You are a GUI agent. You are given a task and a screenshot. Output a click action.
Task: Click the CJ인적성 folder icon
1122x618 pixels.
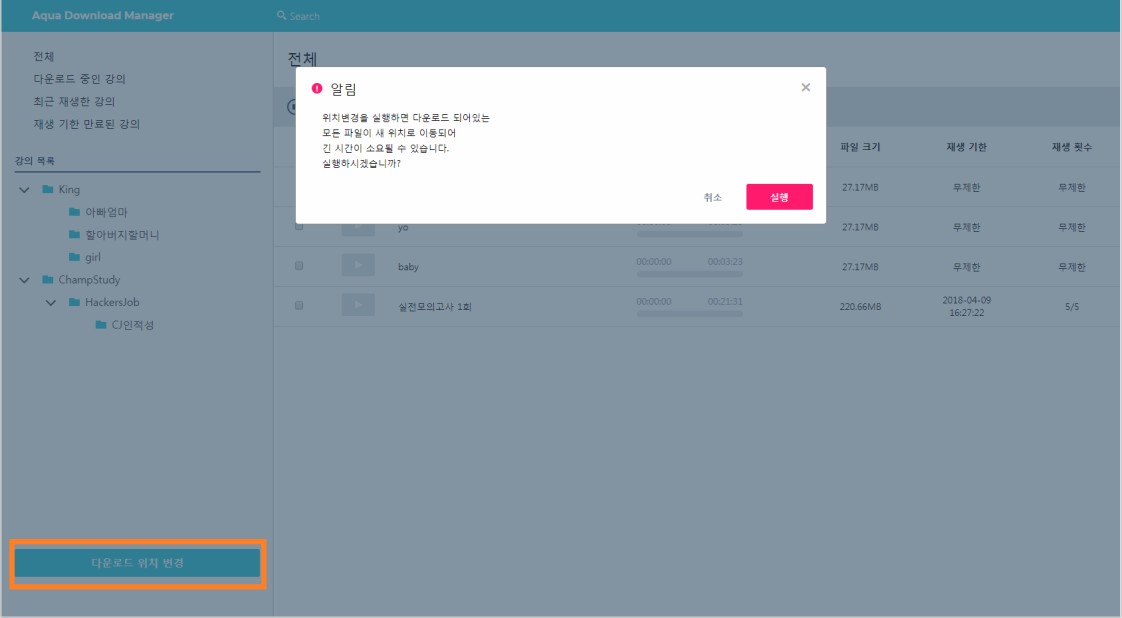pos(101,325)
